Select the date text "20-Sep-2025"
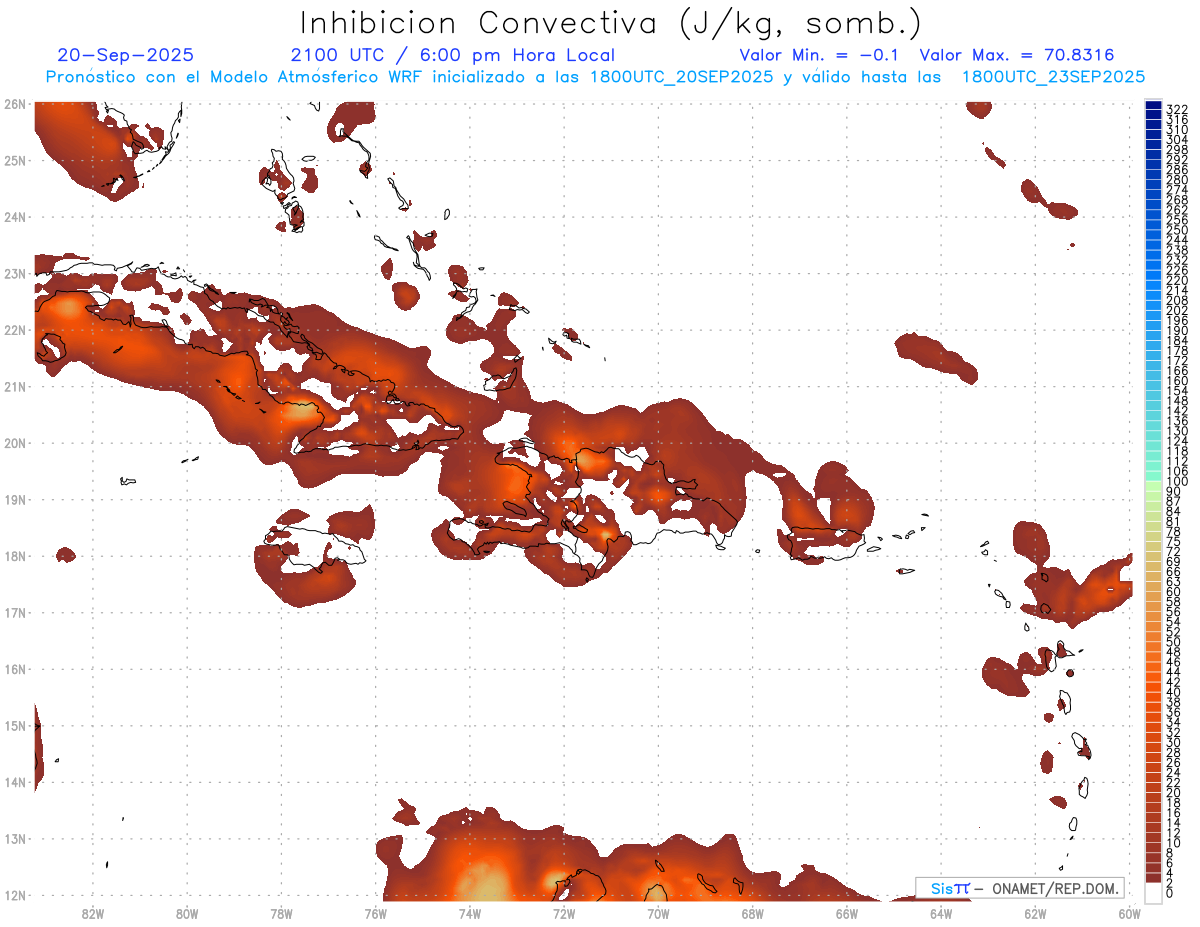This screenshot has width=1200, height=927. [x=126, y=55]
